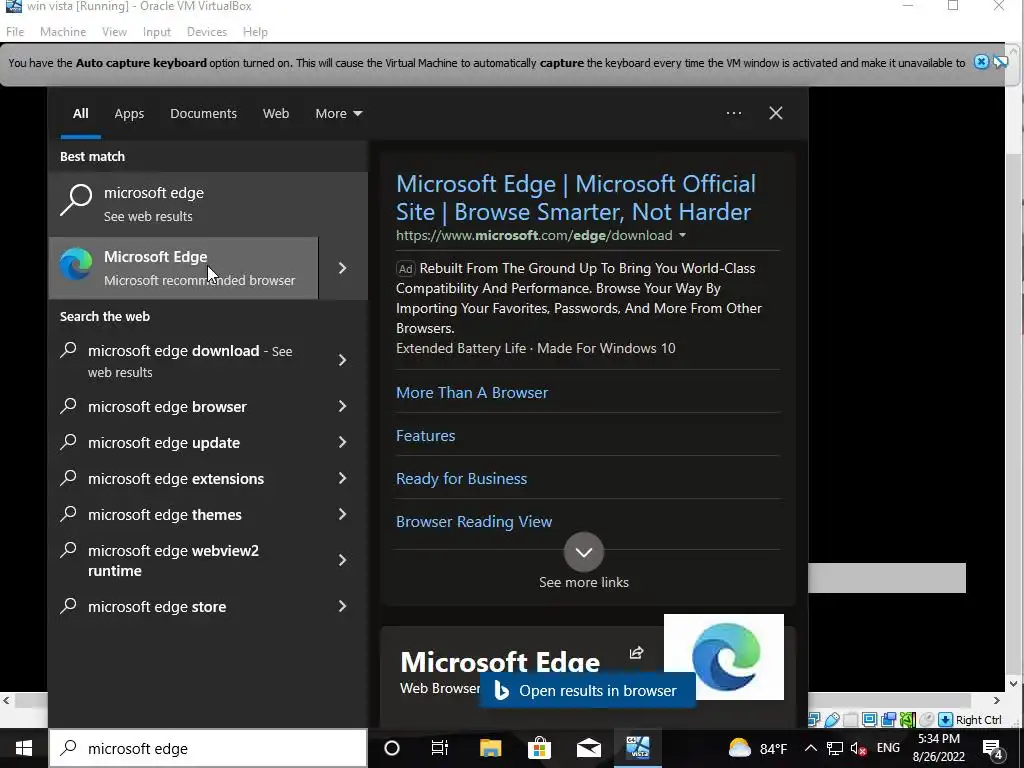Click See more links chevron button
1024x768 pixels.
[x=584, y=552]
